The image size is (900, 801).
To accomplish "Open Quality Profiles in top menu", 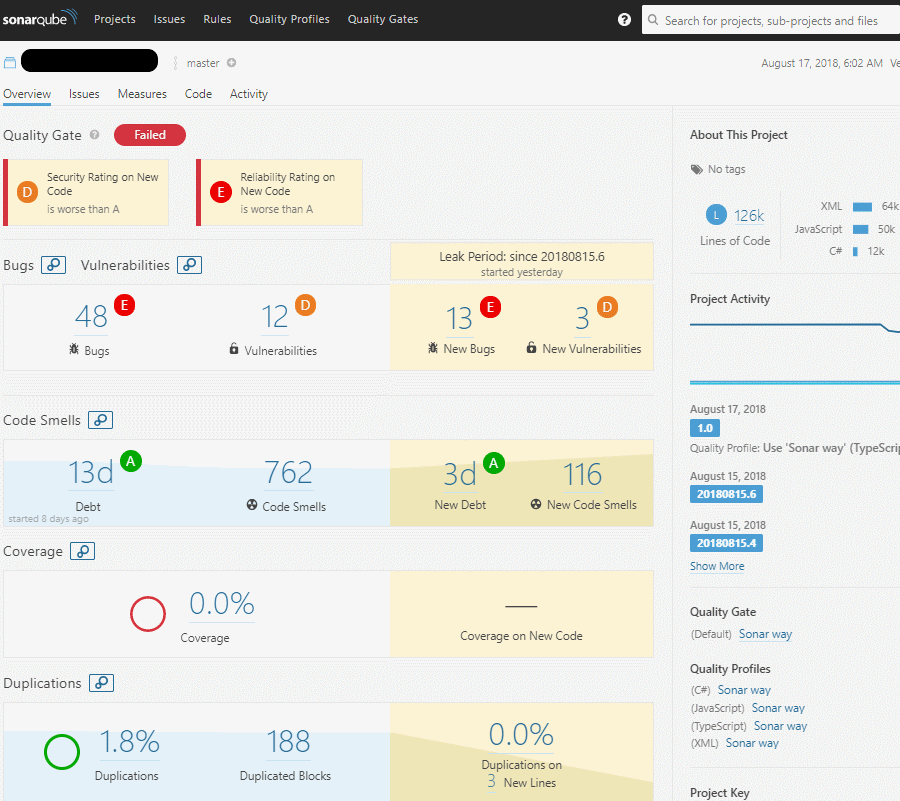I will point(289,19).
